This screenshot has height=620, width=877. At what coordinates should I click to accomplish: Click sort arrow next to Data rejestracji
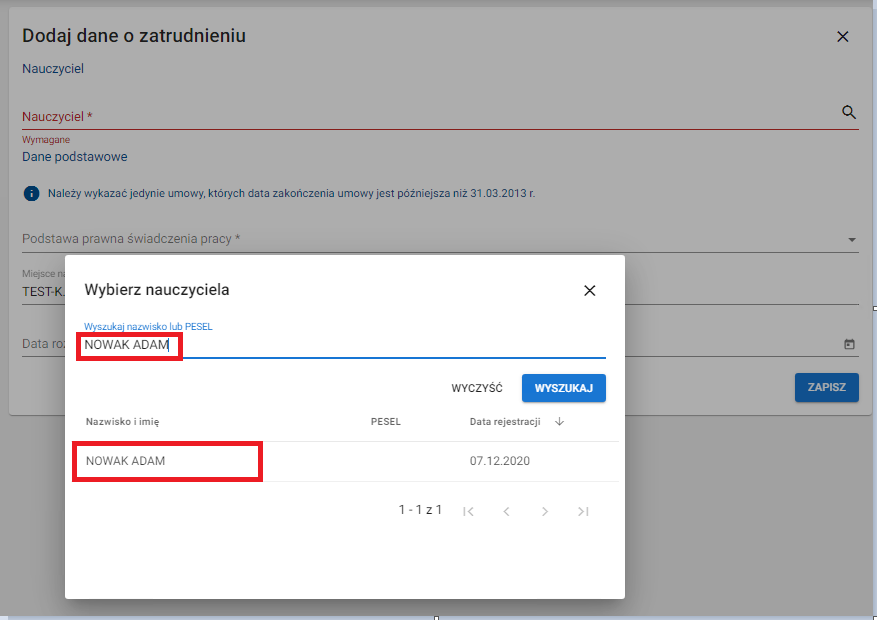pos(559,422)
